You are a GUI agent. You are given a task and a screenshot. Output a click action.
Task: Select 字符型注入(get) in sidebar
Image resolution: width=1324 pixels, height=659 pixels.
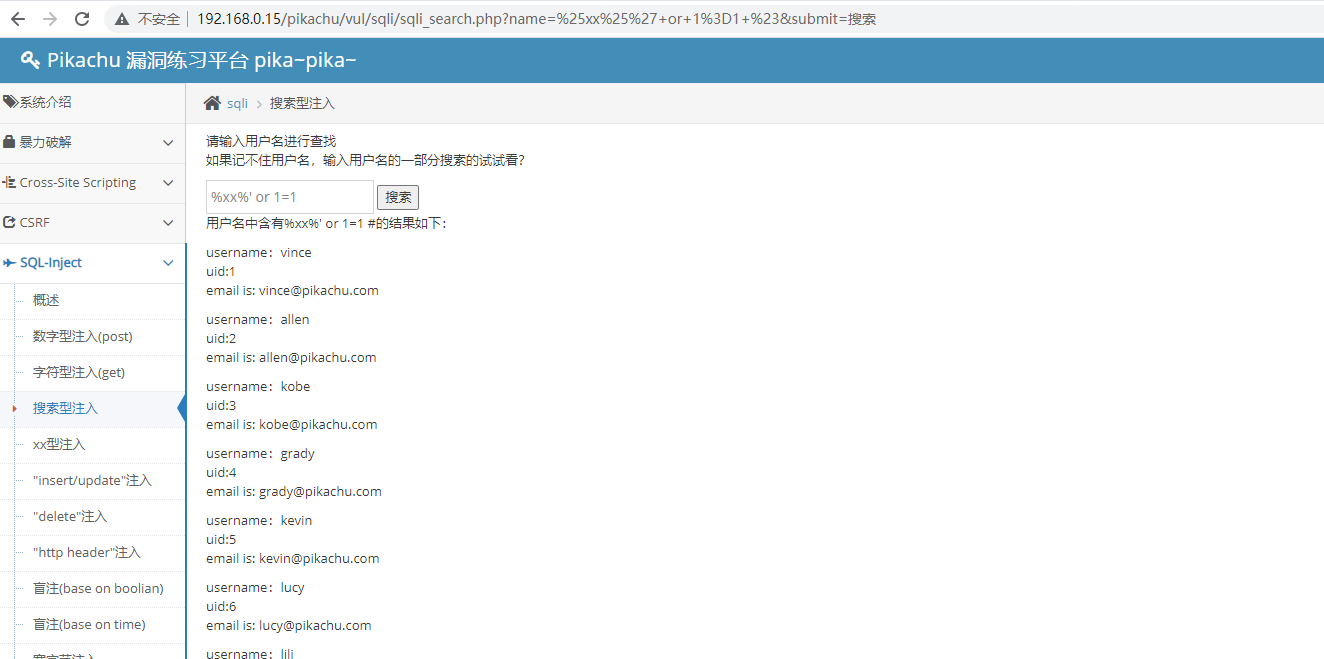(x=79, y=372)
